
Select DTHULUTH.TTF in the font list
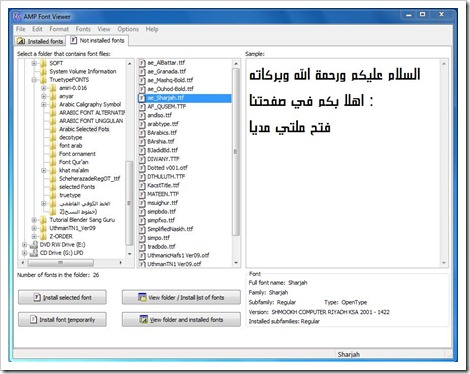(166, 176)
